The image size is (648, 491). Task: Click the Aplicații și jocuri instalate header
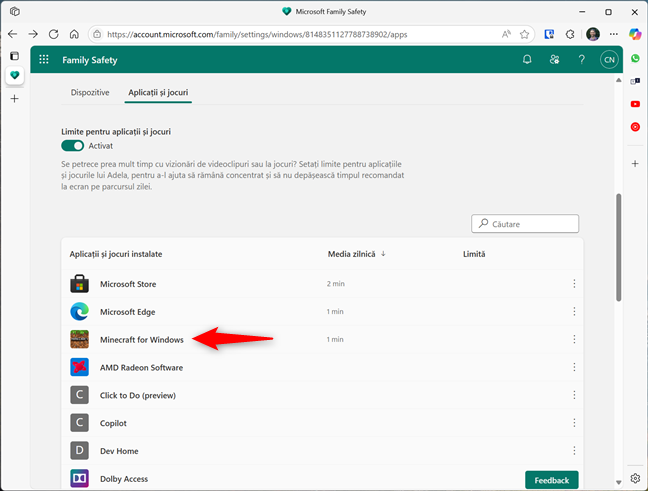tap(116, 254)
